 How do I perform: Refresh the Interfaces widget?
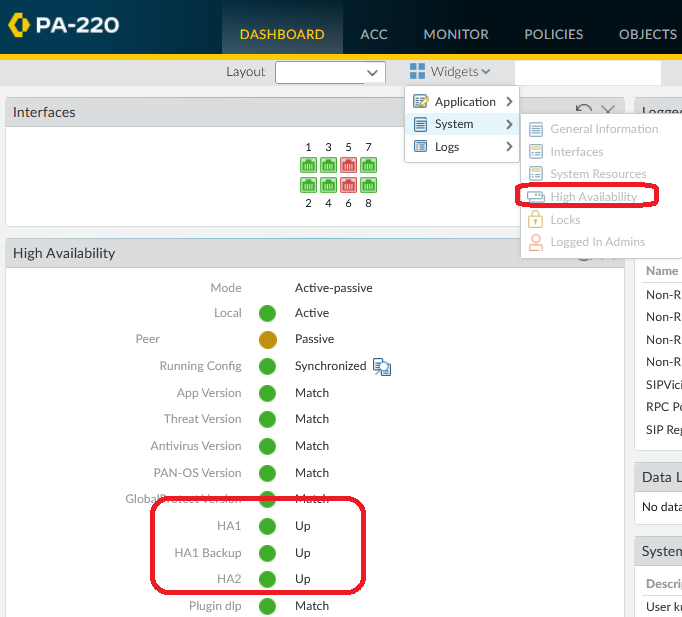pyautogui.click(x=584, y=111)
